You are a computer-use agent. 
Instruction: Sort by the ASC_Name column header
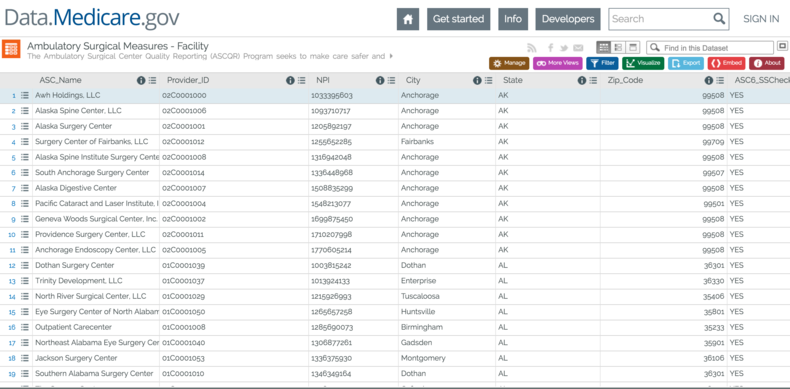point(60,80)
